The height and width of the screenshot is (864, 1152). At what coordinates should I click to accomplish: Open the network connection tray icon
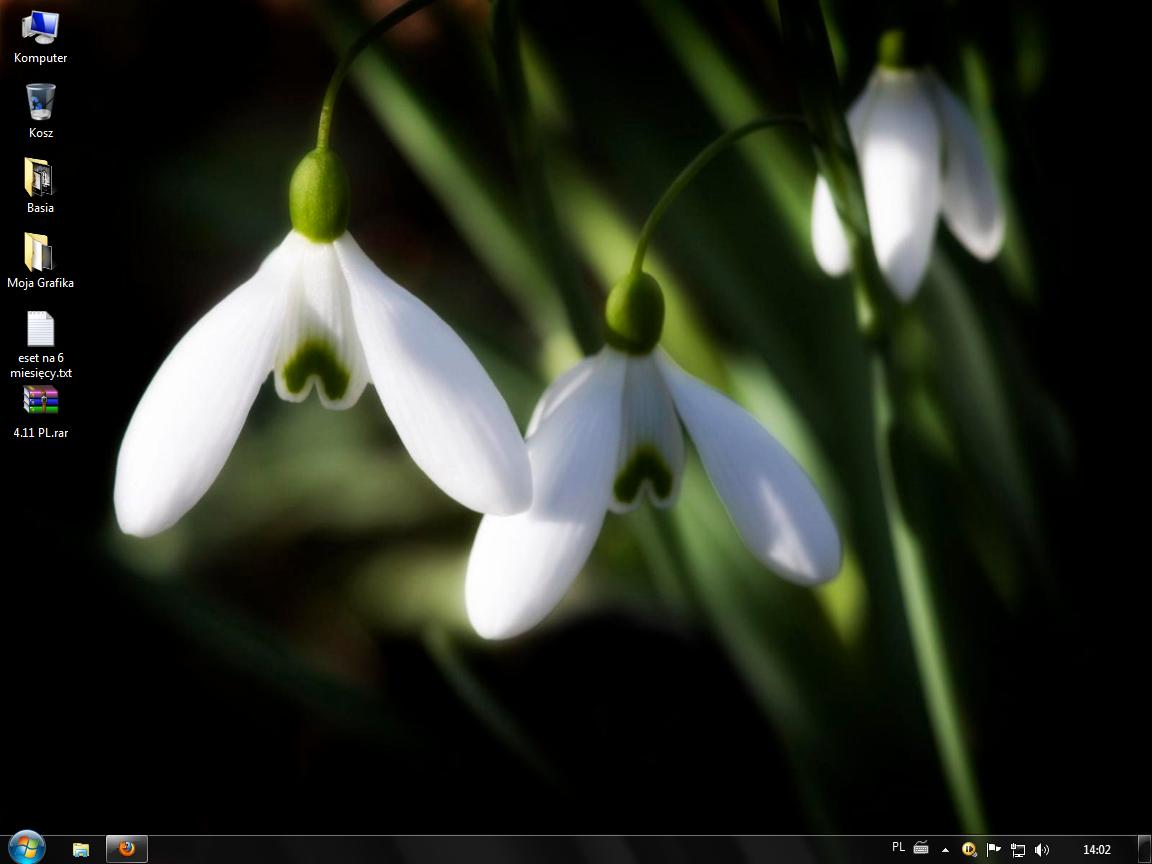pyautogui.click(x=1017, y=850)
